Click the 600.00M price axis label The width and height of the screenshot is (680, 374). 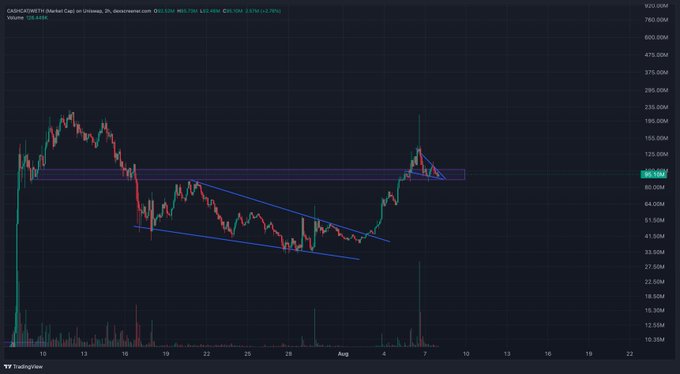pyautogui.click(x=656, y=38)
